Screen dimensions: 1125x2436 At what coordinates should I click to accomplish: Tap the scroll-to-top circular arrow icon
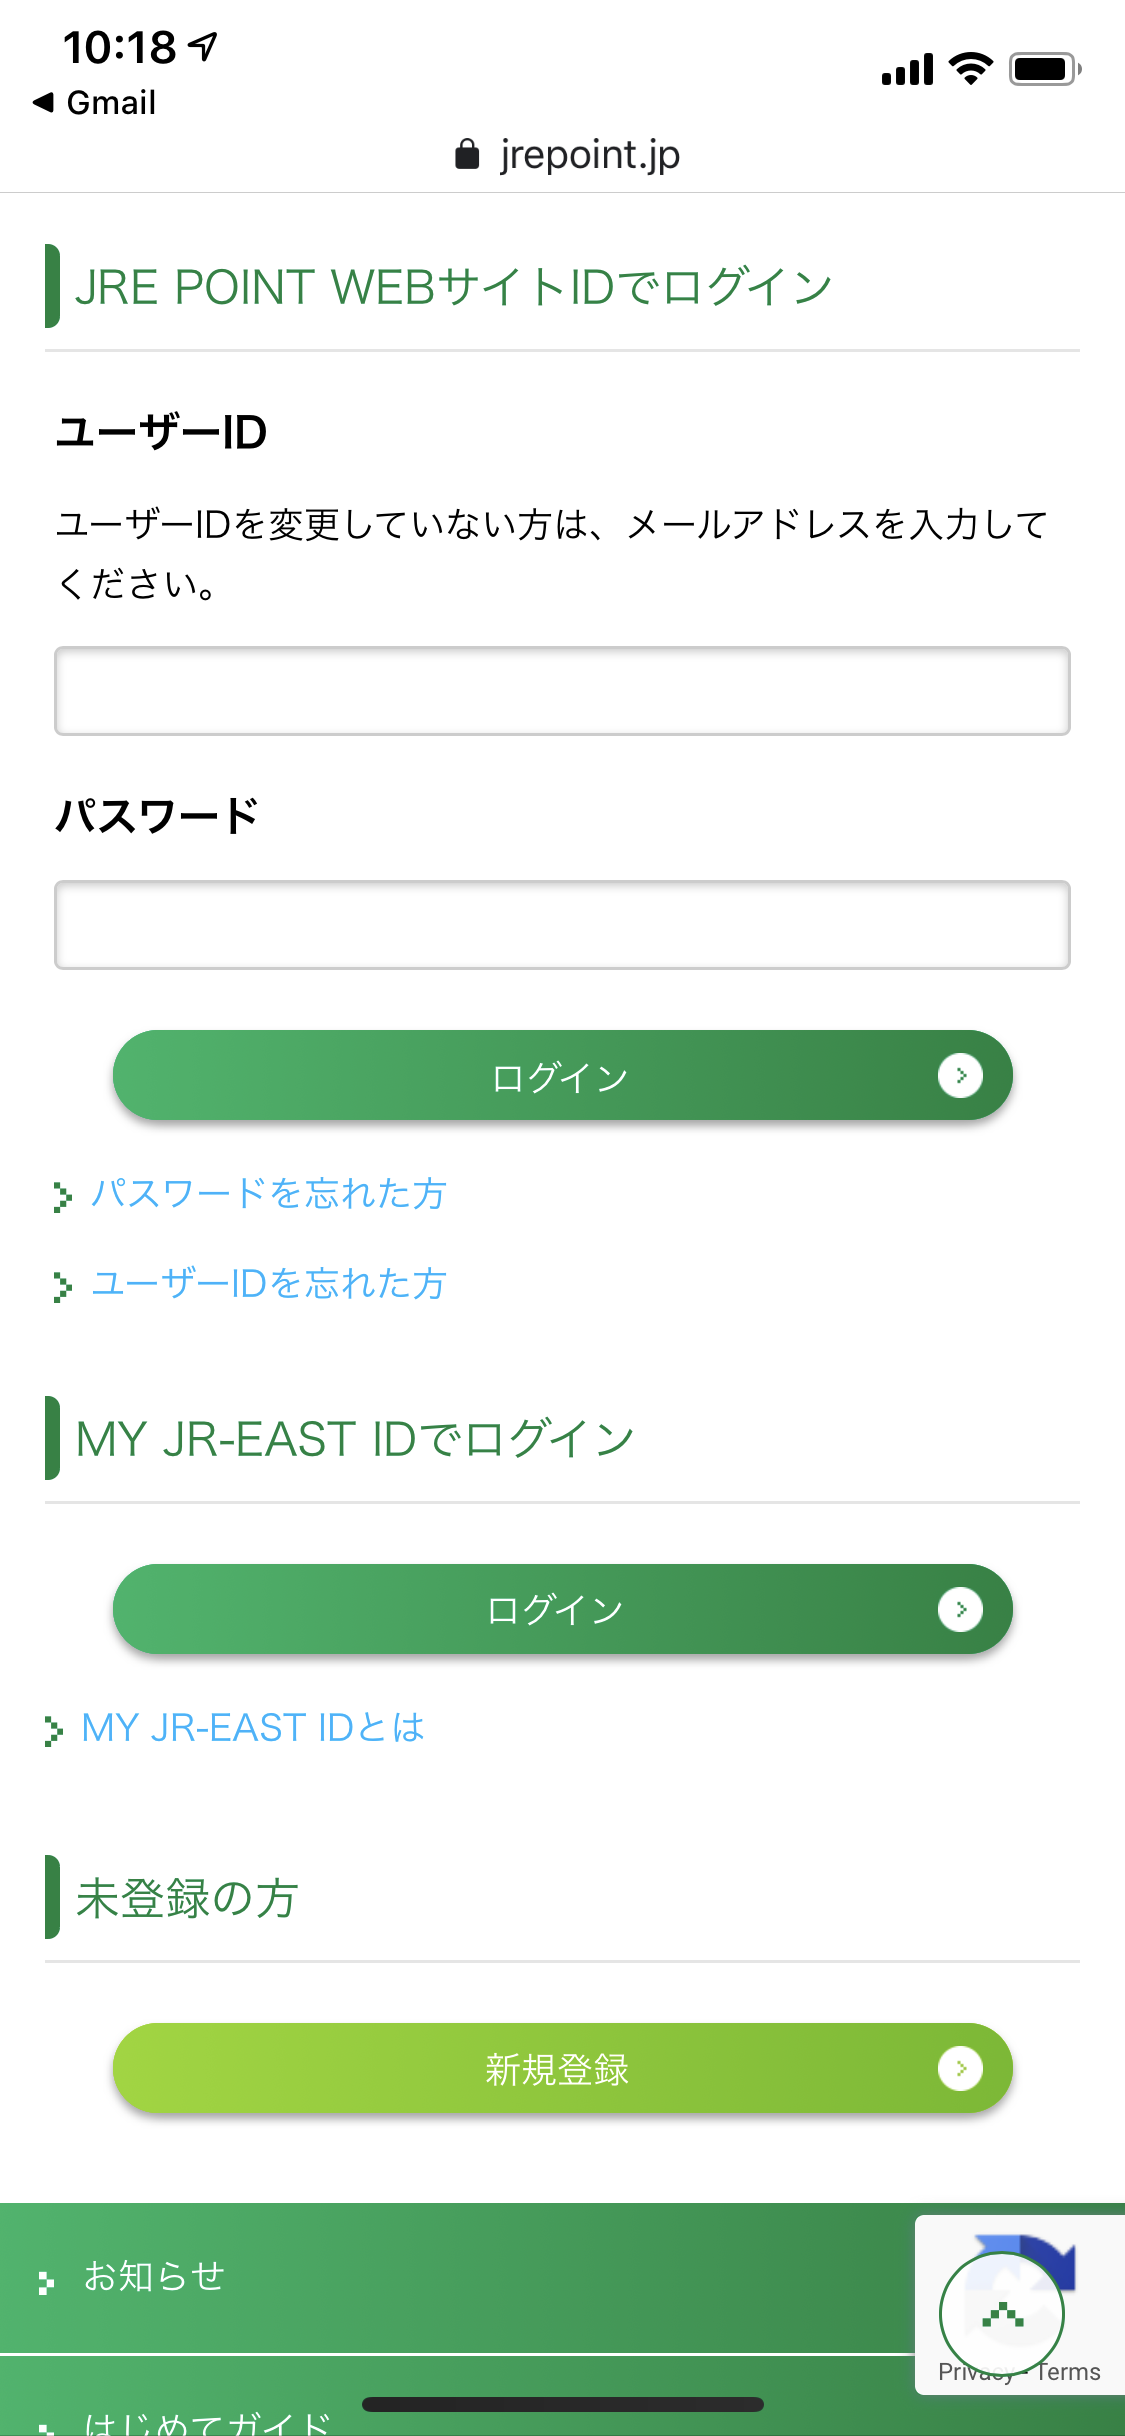pos(1002,2314)
